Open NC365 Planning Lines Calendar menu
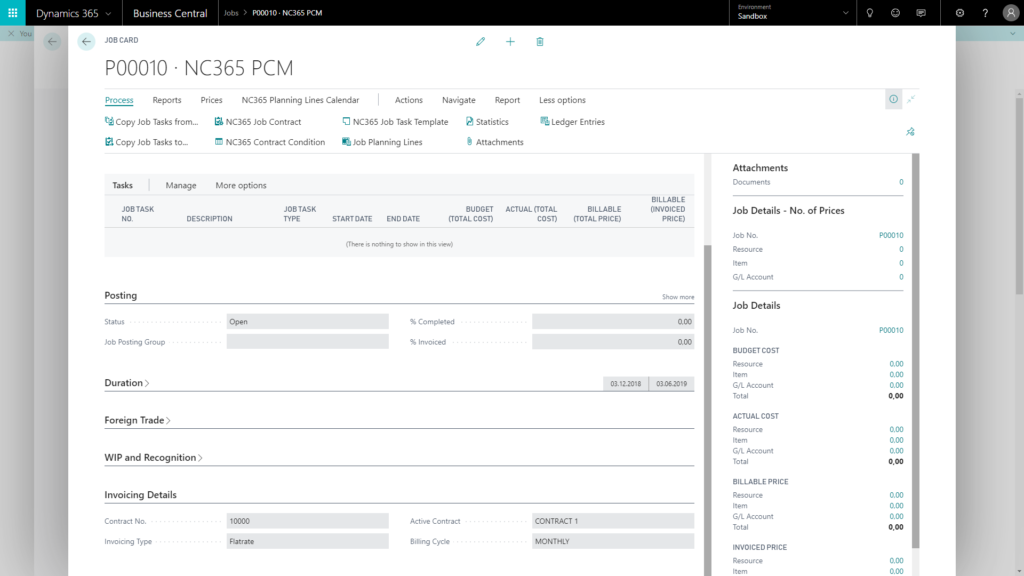Image resolution: width=1024 pixels, height=576 pixels. [300, 100]
